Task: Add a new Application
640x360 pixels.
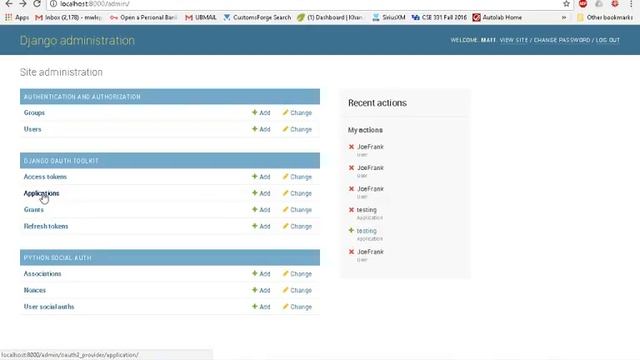Action: pos(261,193)
